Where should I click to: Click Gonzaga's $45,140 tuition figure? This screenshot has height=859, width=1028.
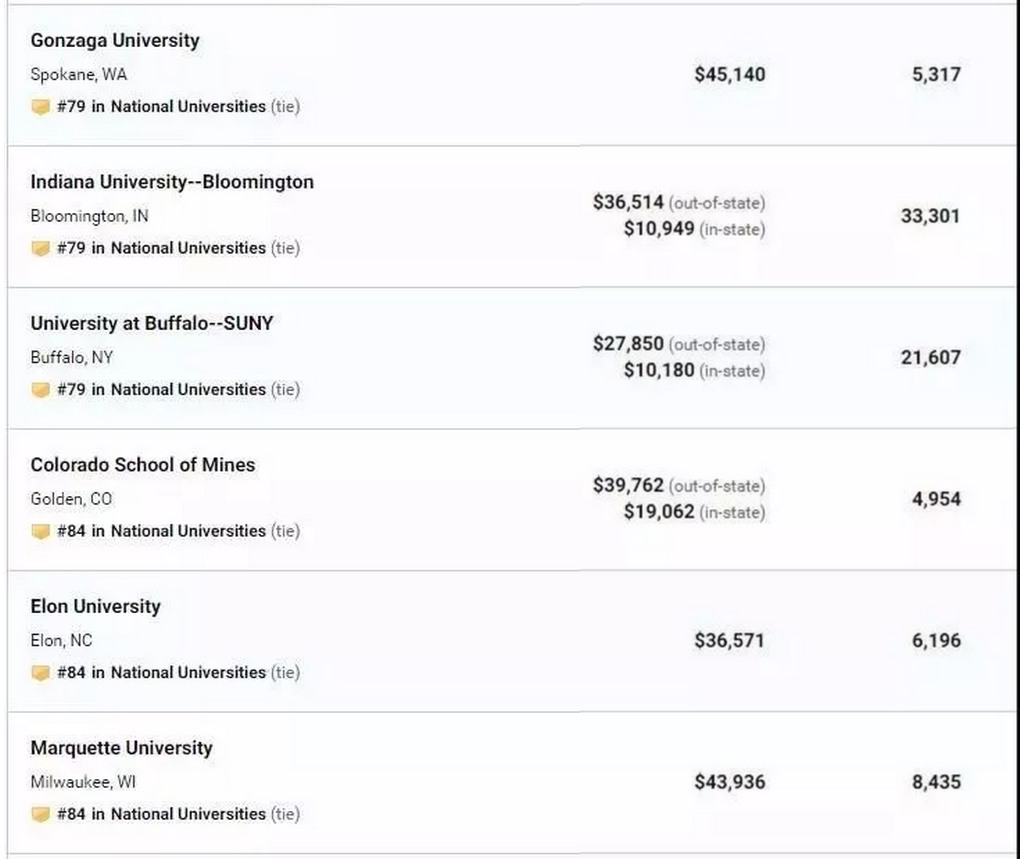tap(729, 75)
